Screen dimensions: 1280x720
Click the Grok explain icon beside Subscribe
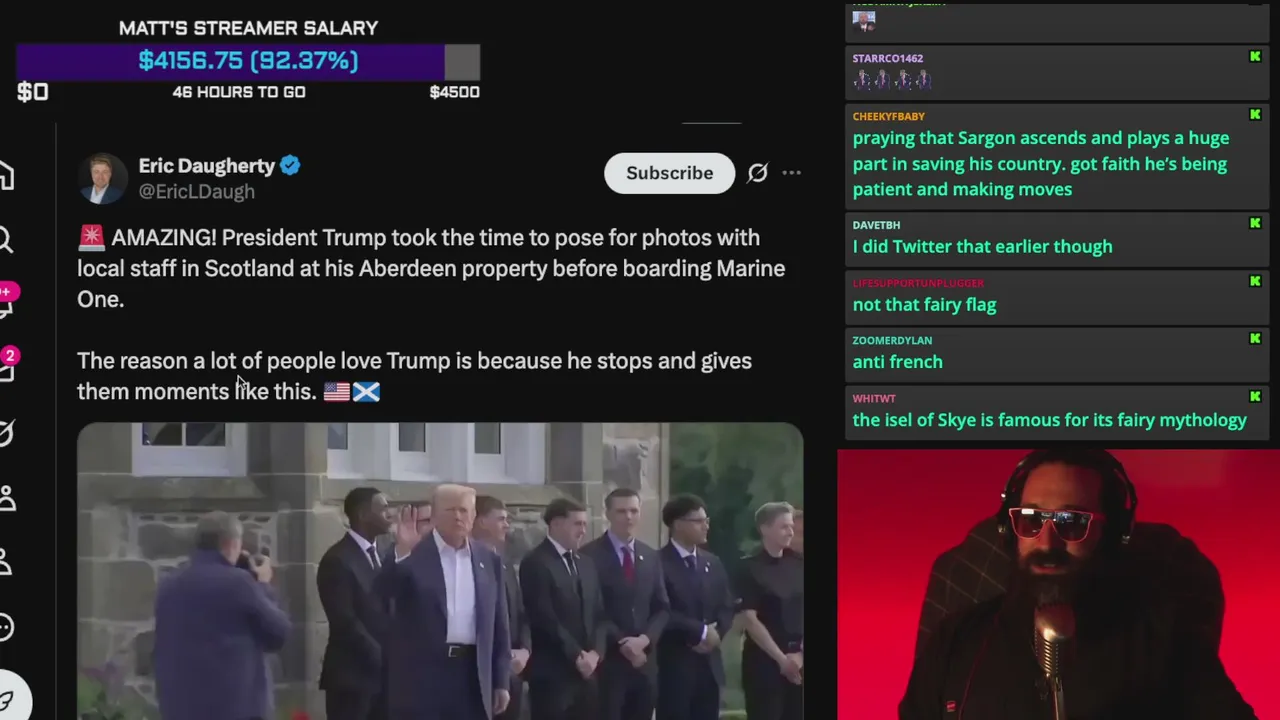click(x=758, y=173)
